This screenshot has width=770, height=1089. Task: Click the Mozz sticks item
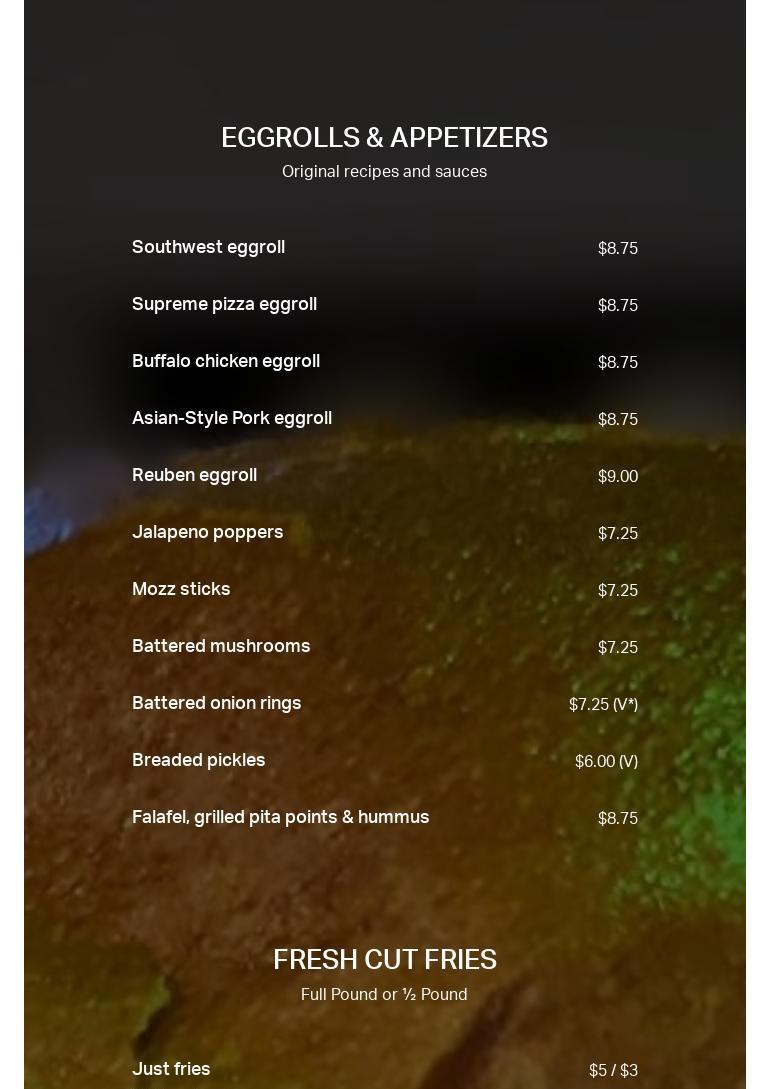[181, 589]
